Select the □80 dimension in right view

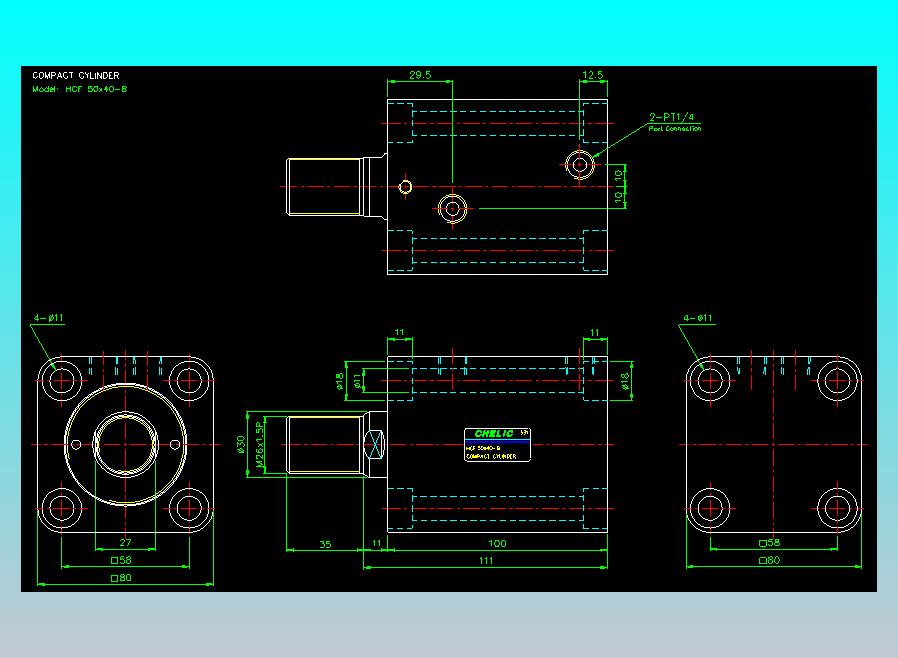(769, 560)
